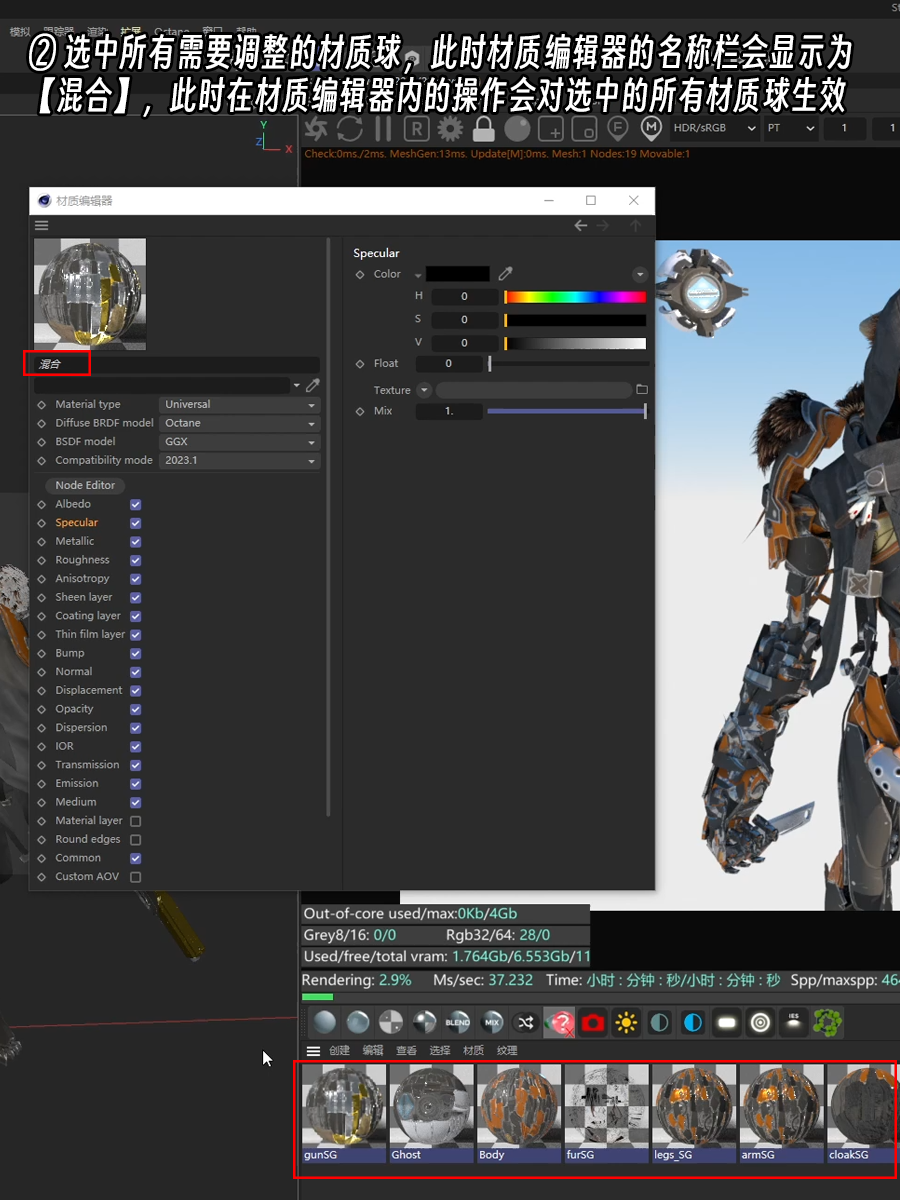The image size is (900, 1200).
Task: Open the 选择 menu in material manager
Action: click(x=440, y=1051)
